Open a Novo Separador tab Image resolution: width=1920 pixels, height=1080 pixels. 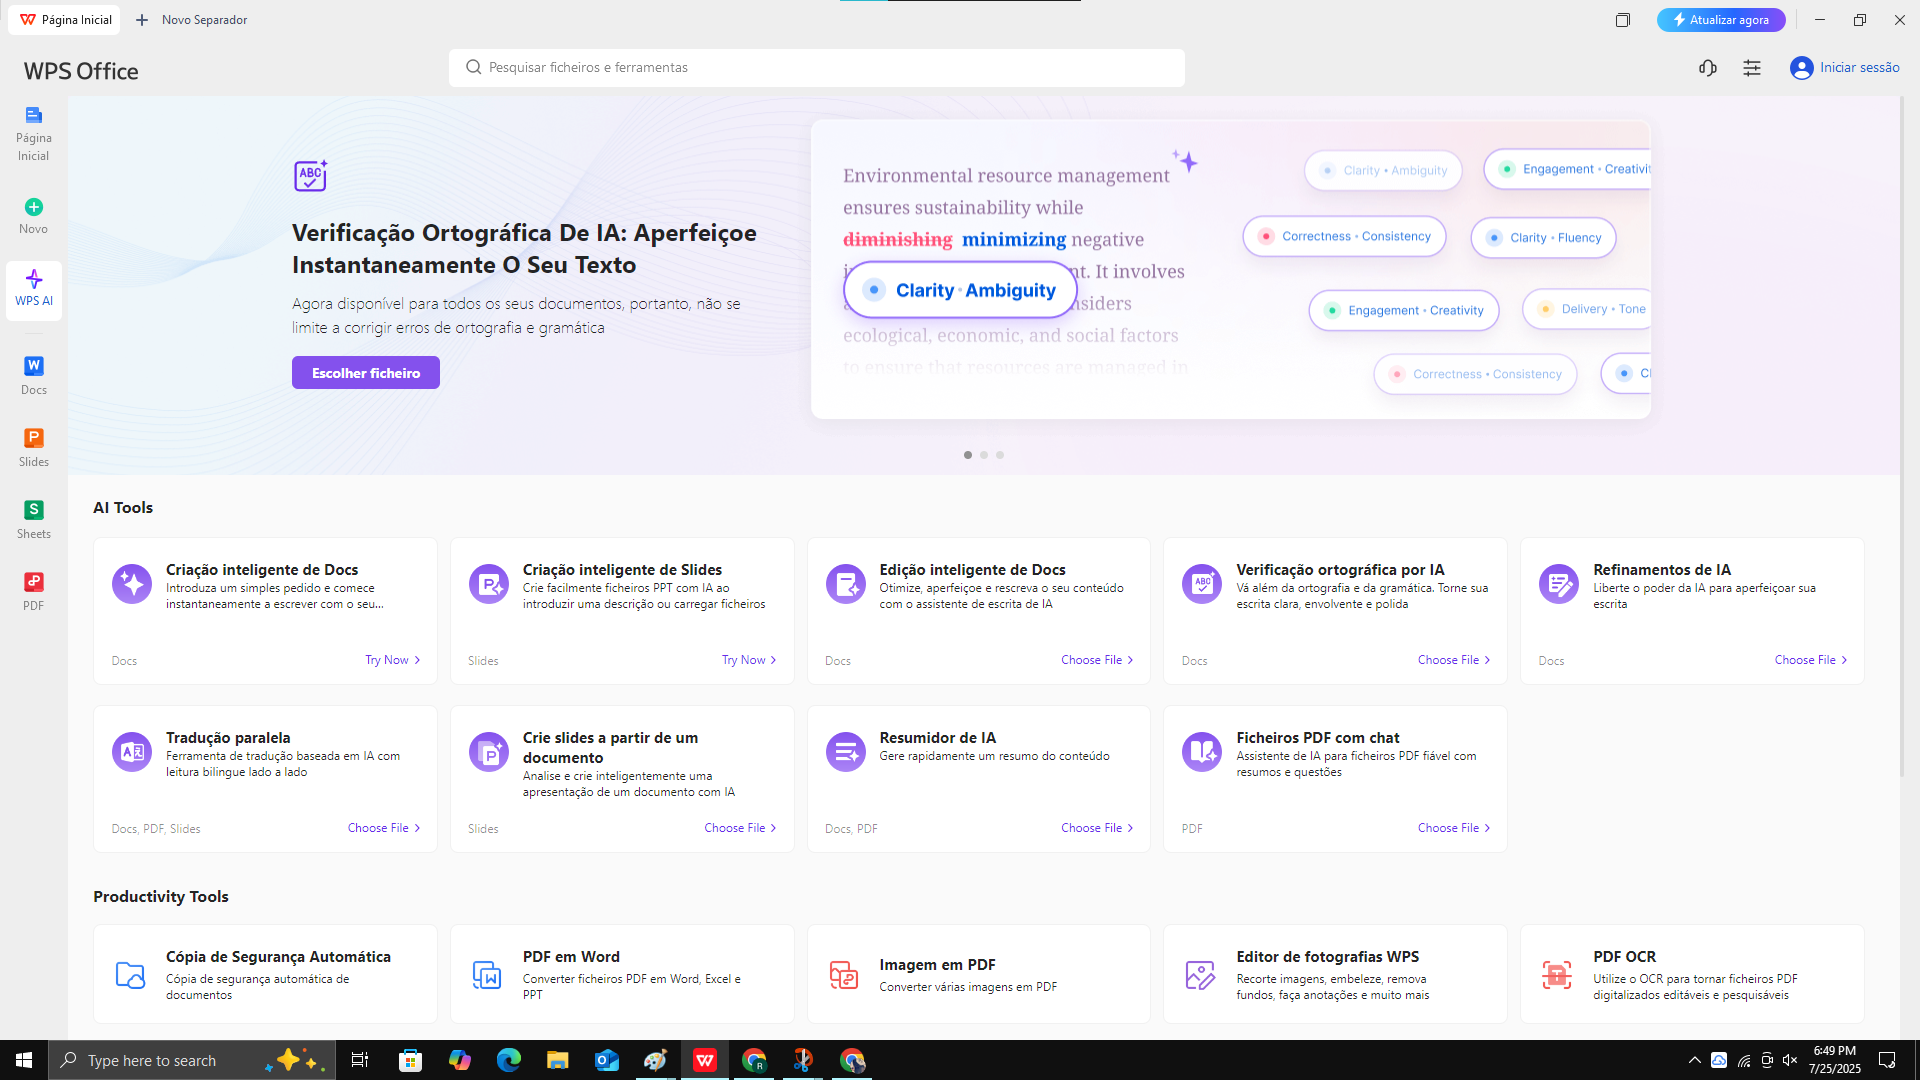(191, 20)
